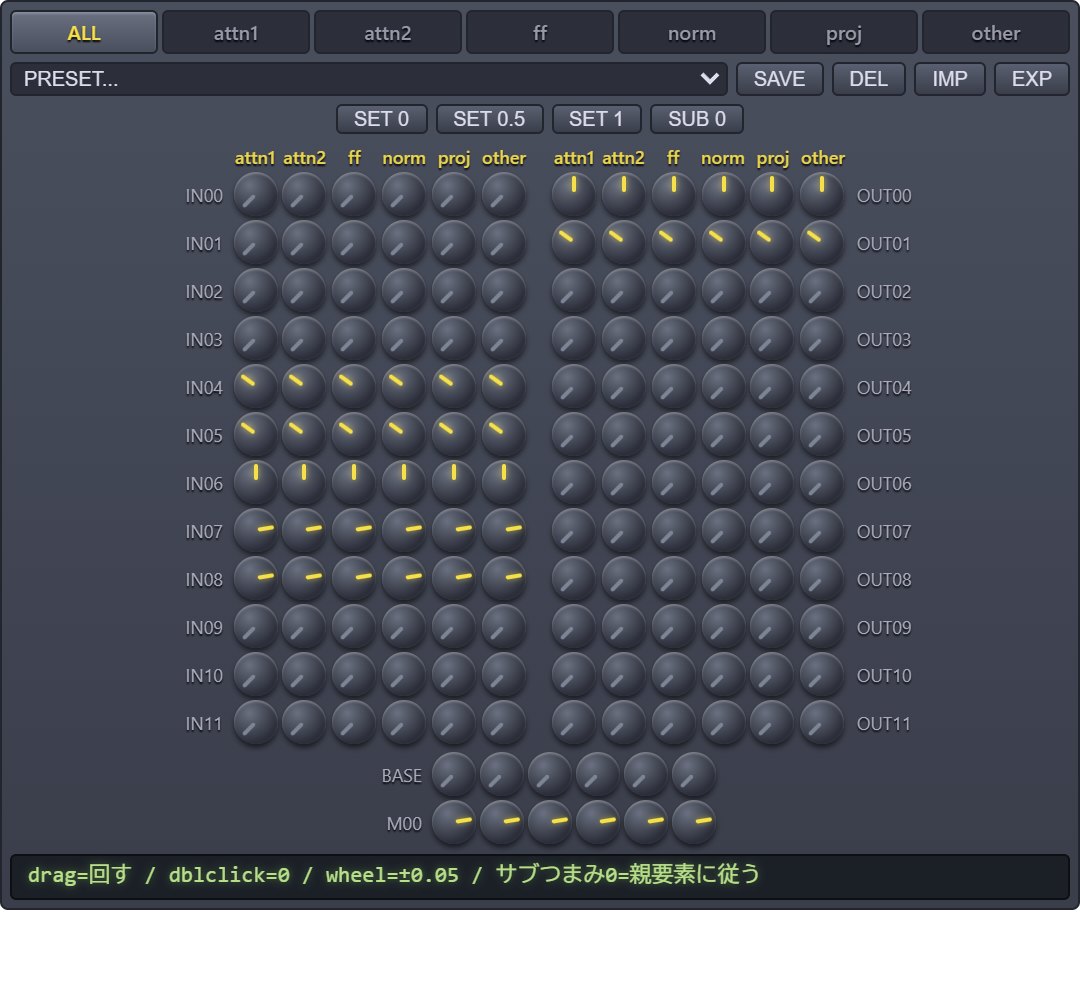Click the other output column header
The image size is (1080, 1008).
pos(822,158)
